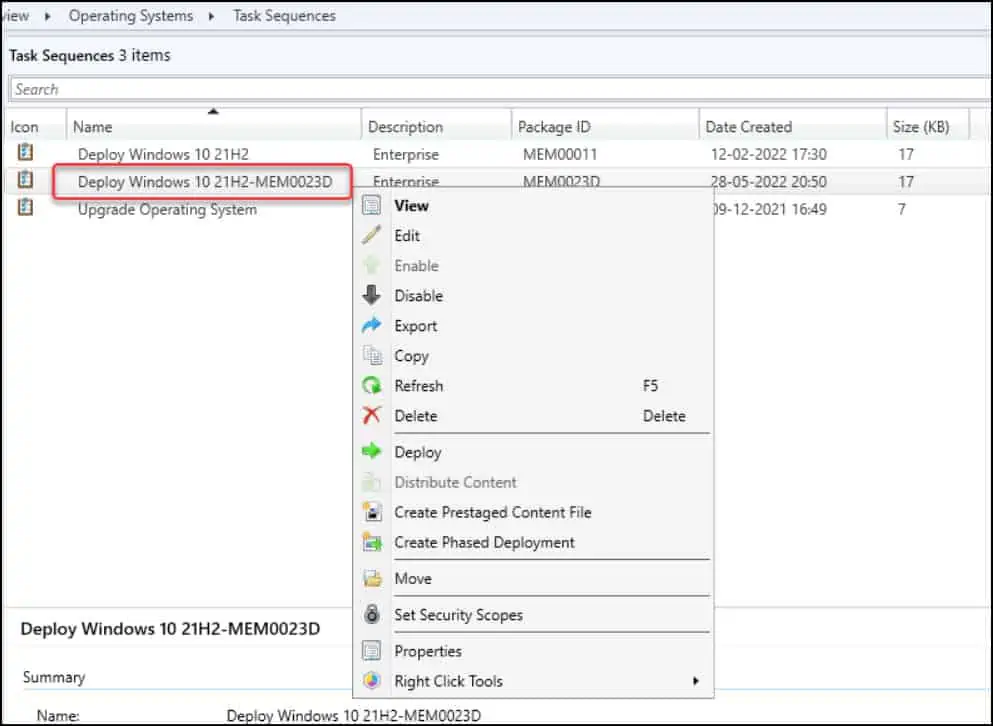Click the Create Prestaged Content File icon
The image size is (993, 726).
372,512
